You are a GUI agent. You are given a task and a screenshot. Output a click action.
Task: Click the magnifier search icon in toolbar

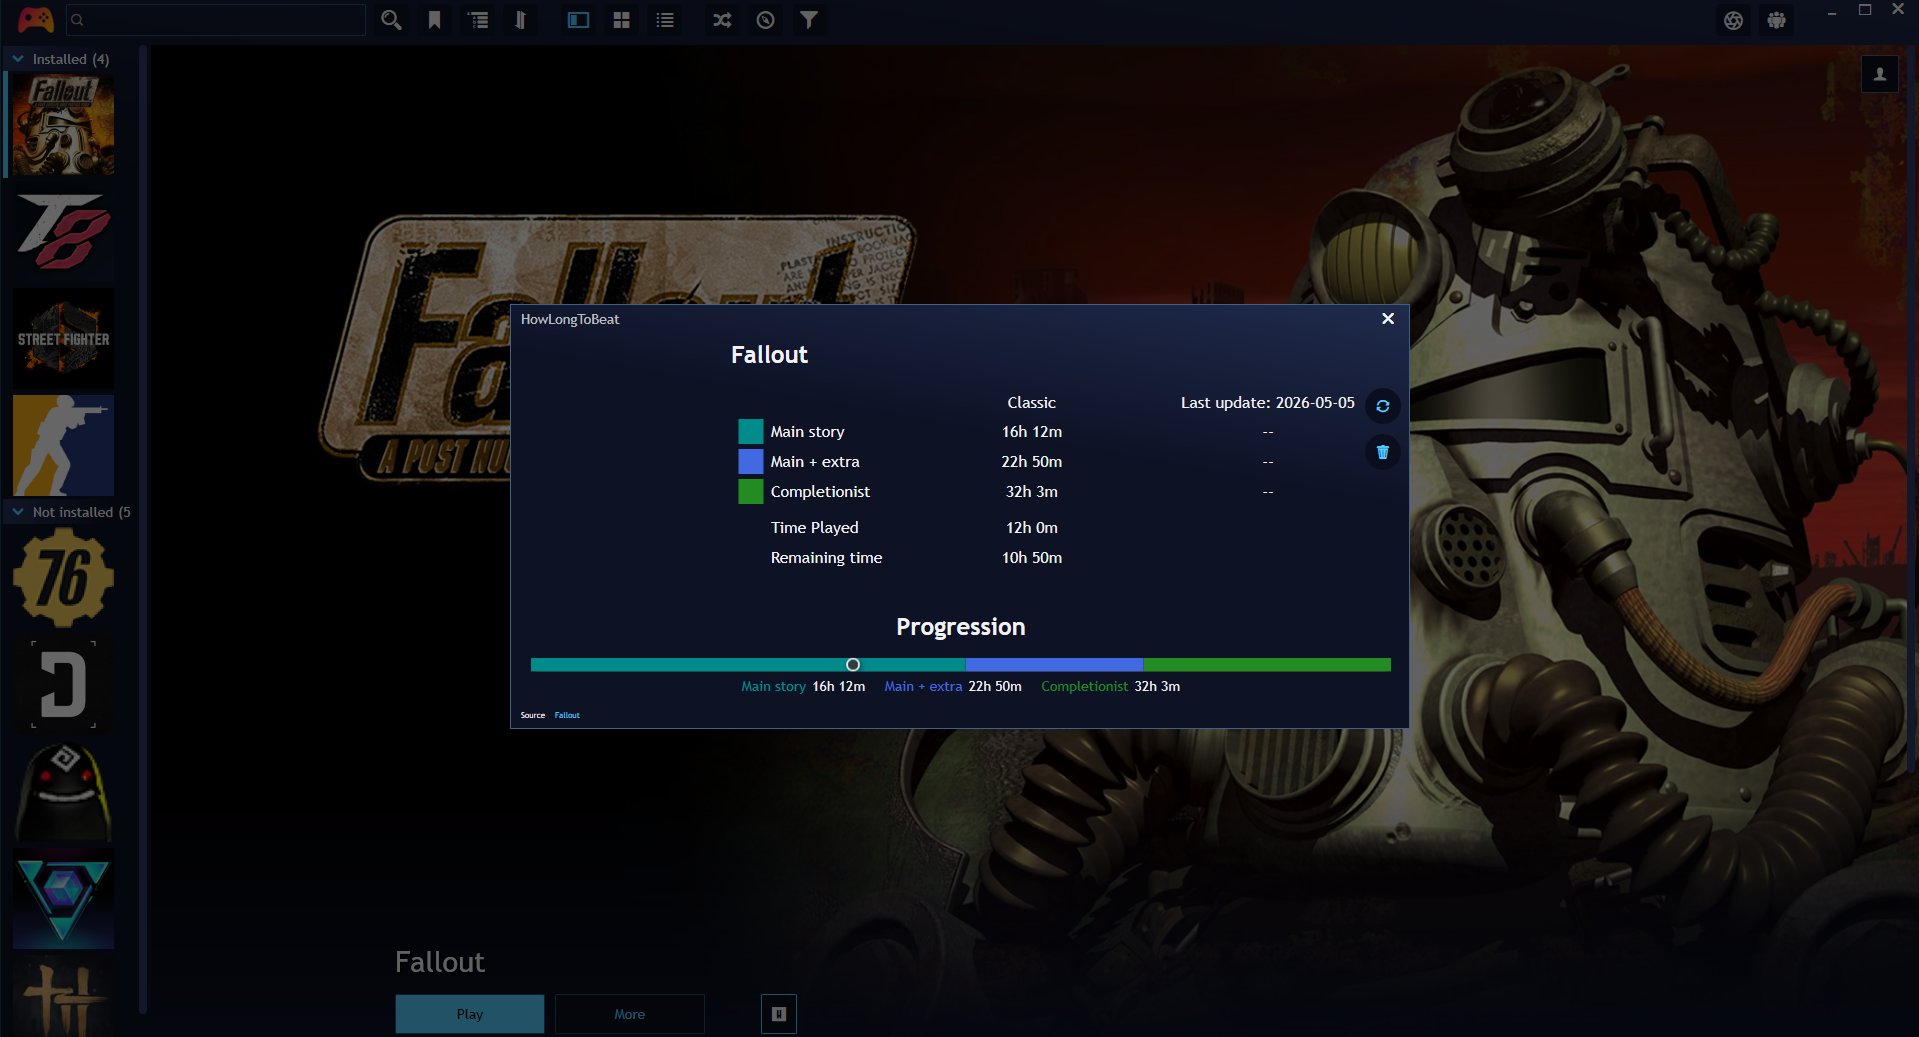pyautogui.click(x=391, y=20)
